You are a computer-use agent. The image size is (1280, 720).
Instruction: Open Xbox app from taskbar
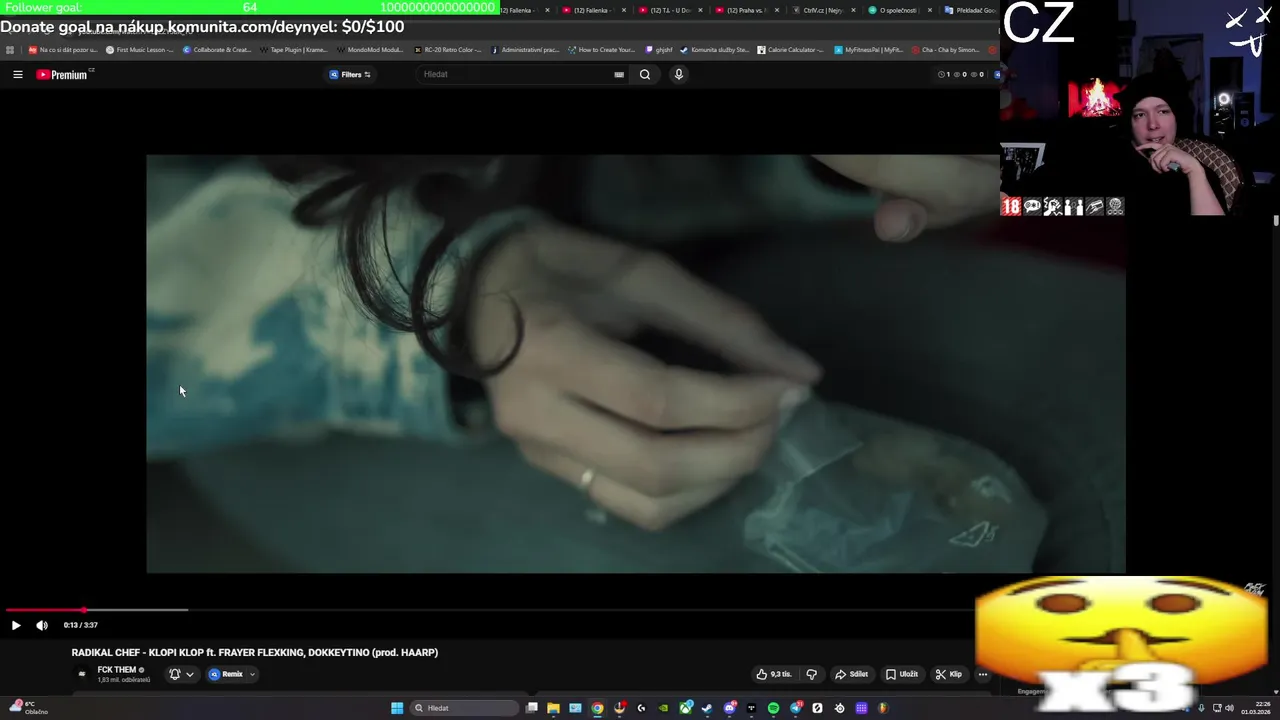click(x=686, y=708)
